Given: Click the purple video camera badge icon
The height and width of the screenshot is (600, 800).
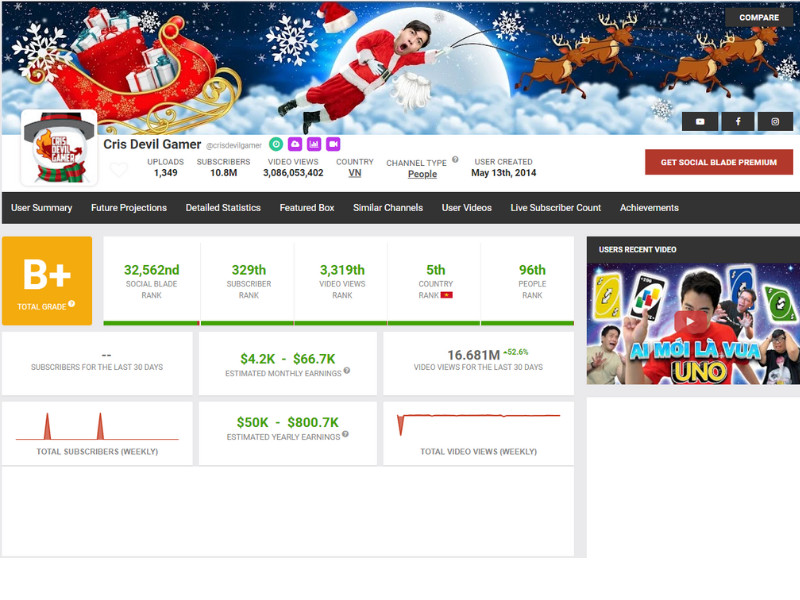Looking at the screenshot, I should pos(333,144).
